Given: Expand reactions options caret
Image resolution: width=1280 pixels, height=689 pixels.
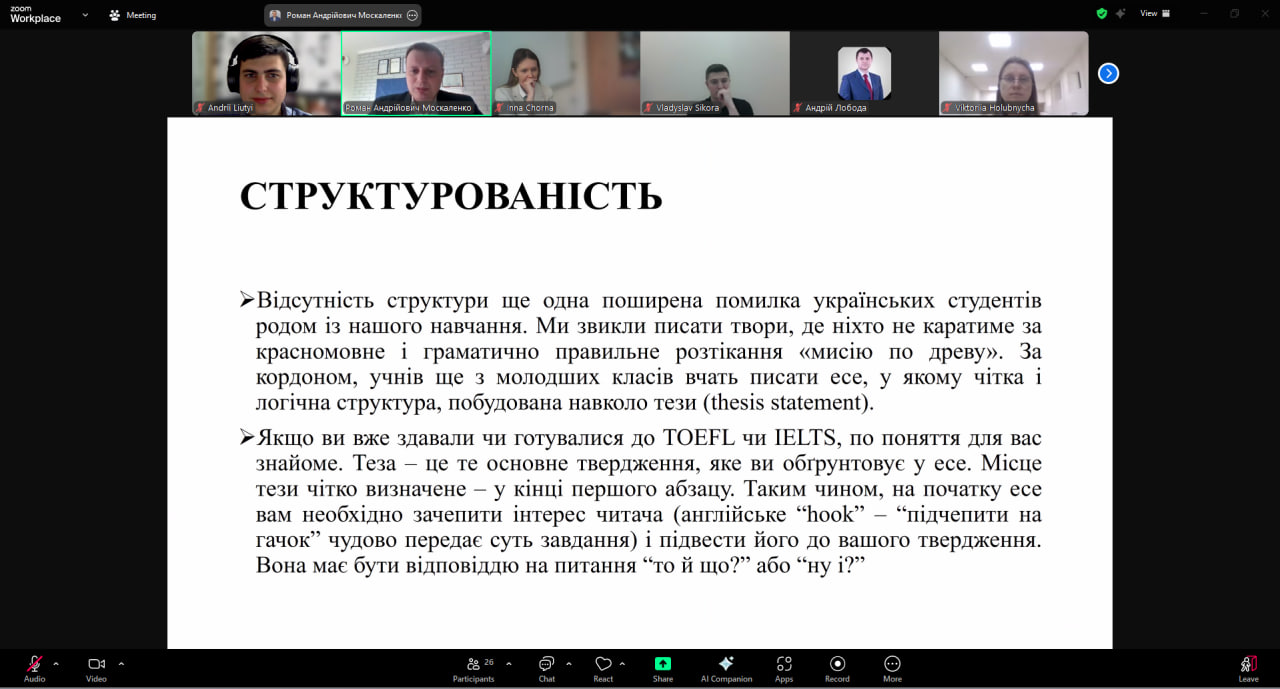Looking at the screenshot, I should click(622, 663).
